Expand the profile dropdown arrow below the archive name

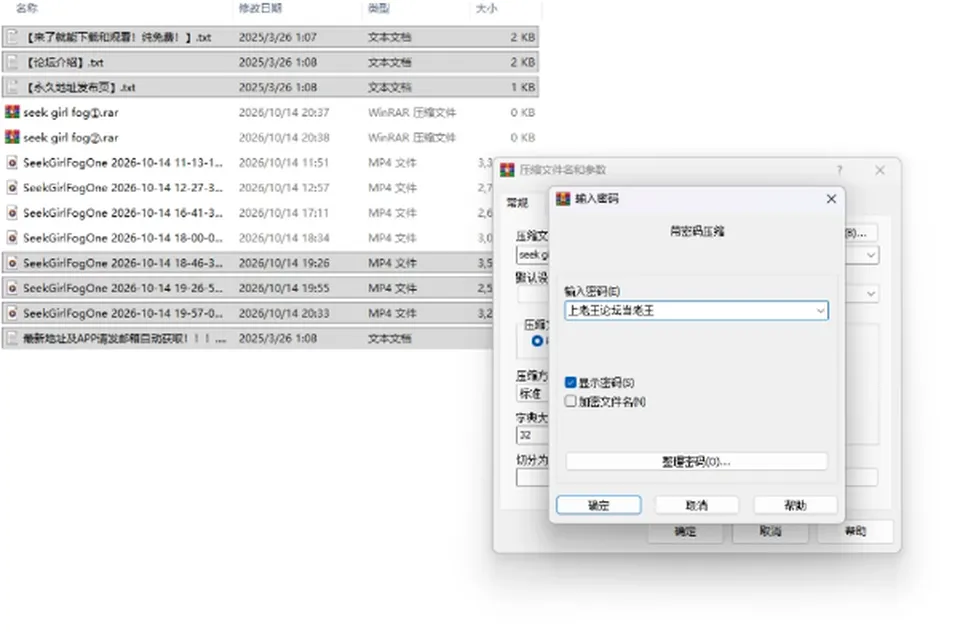click(x=871, y=294)
